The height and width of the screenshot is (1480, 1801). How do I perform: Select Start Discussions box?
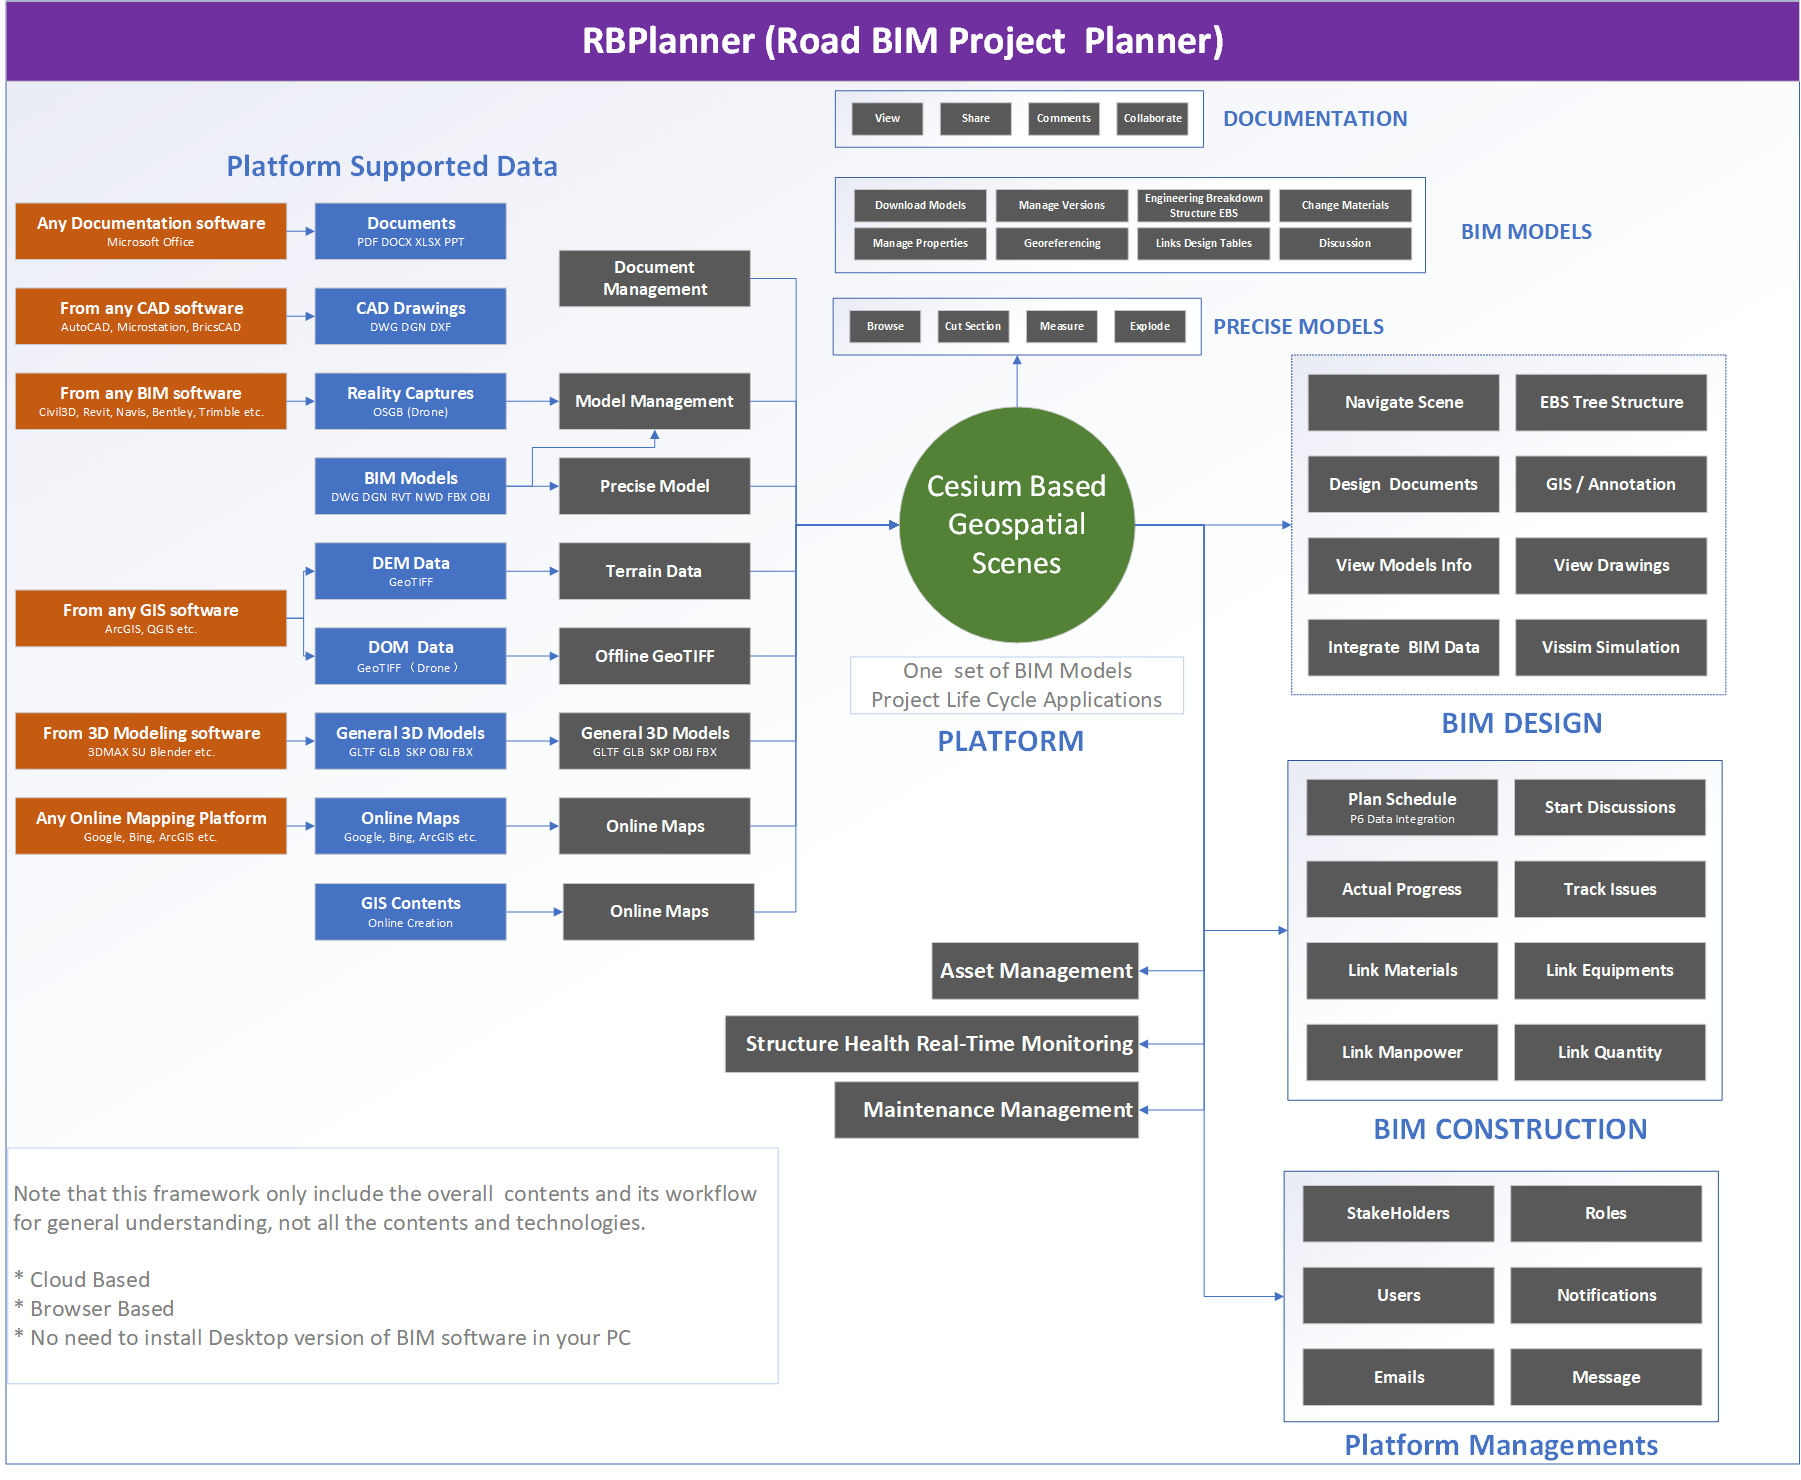(x=1610, y=807)
